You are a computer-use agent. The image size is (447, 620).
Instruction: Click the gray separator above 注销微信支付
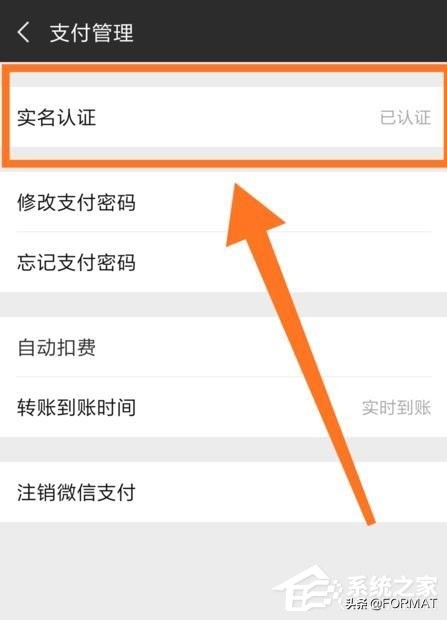[224, 449]
